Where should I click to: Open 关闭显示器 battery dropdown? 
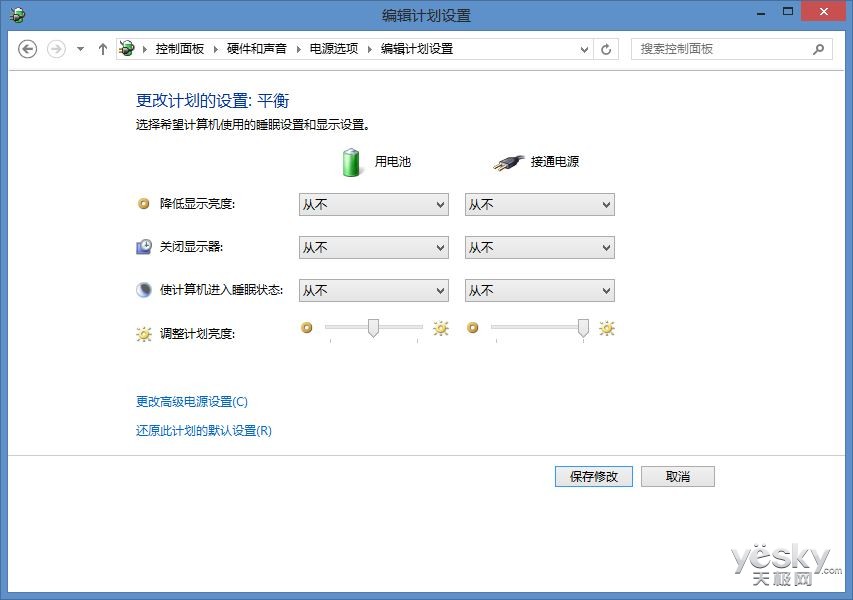tap(374, 248)
